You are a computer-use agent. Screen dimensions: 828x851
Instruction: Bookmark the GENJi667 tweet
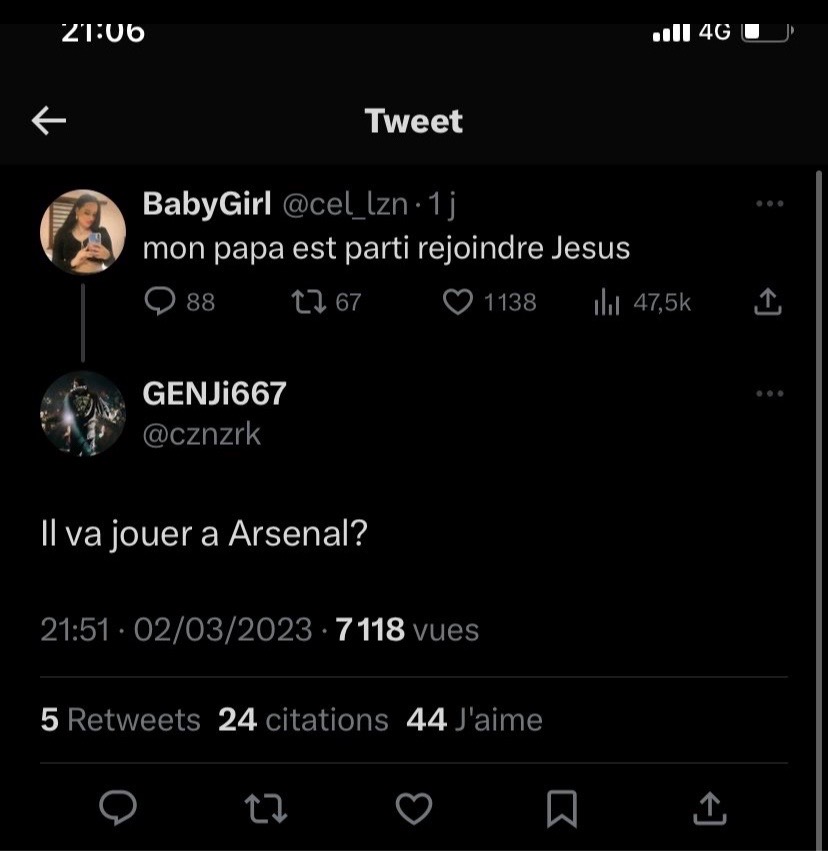tap(562, 808)
